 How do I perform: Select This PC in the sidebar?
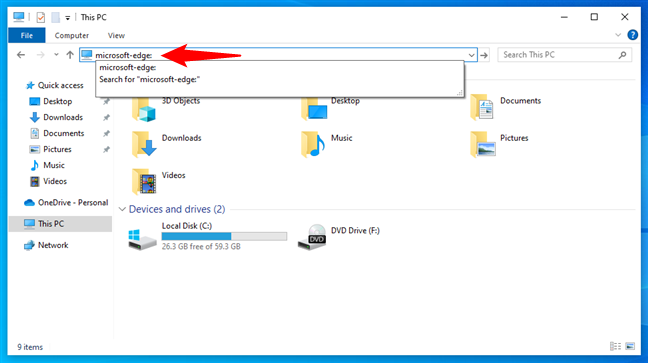(x=60, y=224)
